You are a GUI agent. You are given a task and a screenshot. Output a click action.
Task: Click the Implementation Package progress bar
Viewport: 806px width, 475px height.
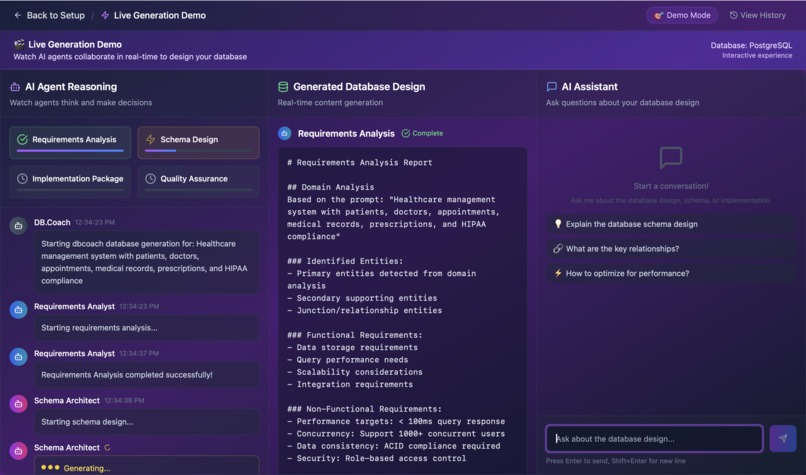(x=70, y=190)
